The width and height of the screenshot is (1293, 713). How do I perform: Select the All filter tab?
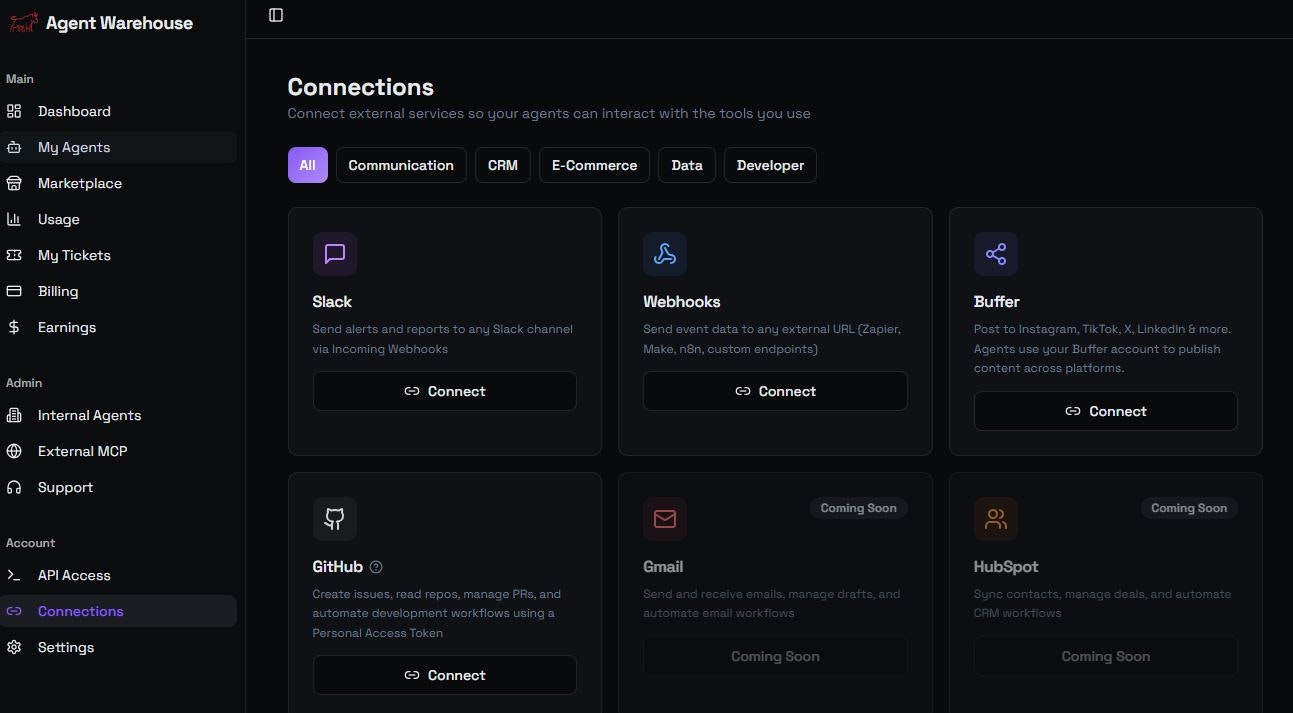pos(307,165)
